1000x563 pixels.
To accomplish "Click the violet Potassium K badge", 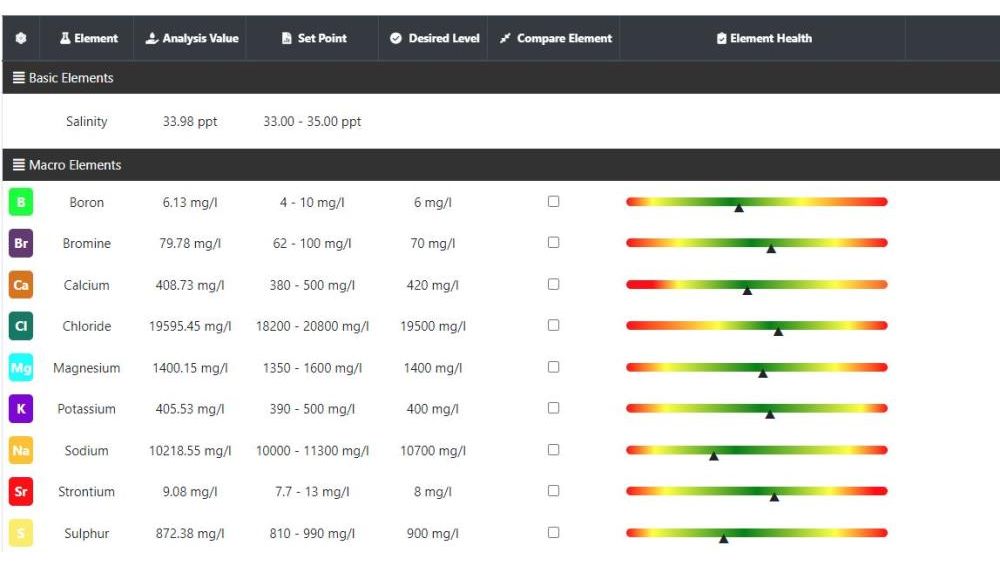I will [21, 410].
